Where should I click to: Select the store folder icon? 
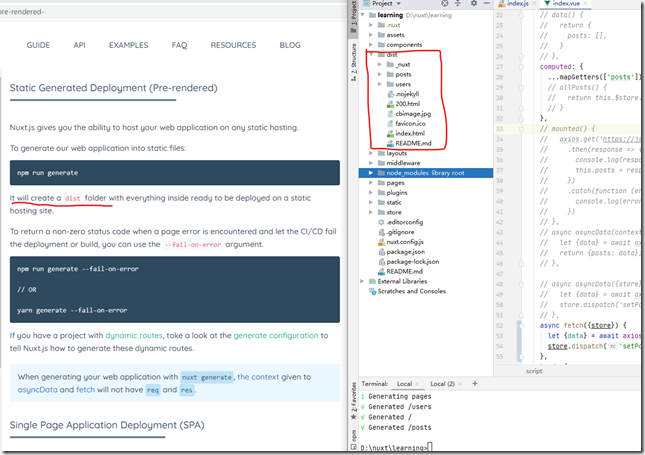click(x=381, y=212)
